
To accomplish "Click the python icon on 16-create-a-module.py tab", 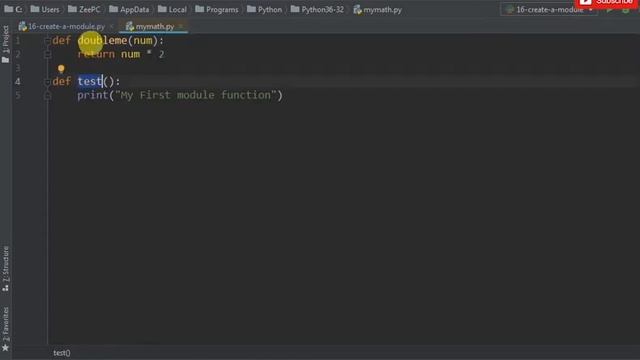I will [22, 27].
